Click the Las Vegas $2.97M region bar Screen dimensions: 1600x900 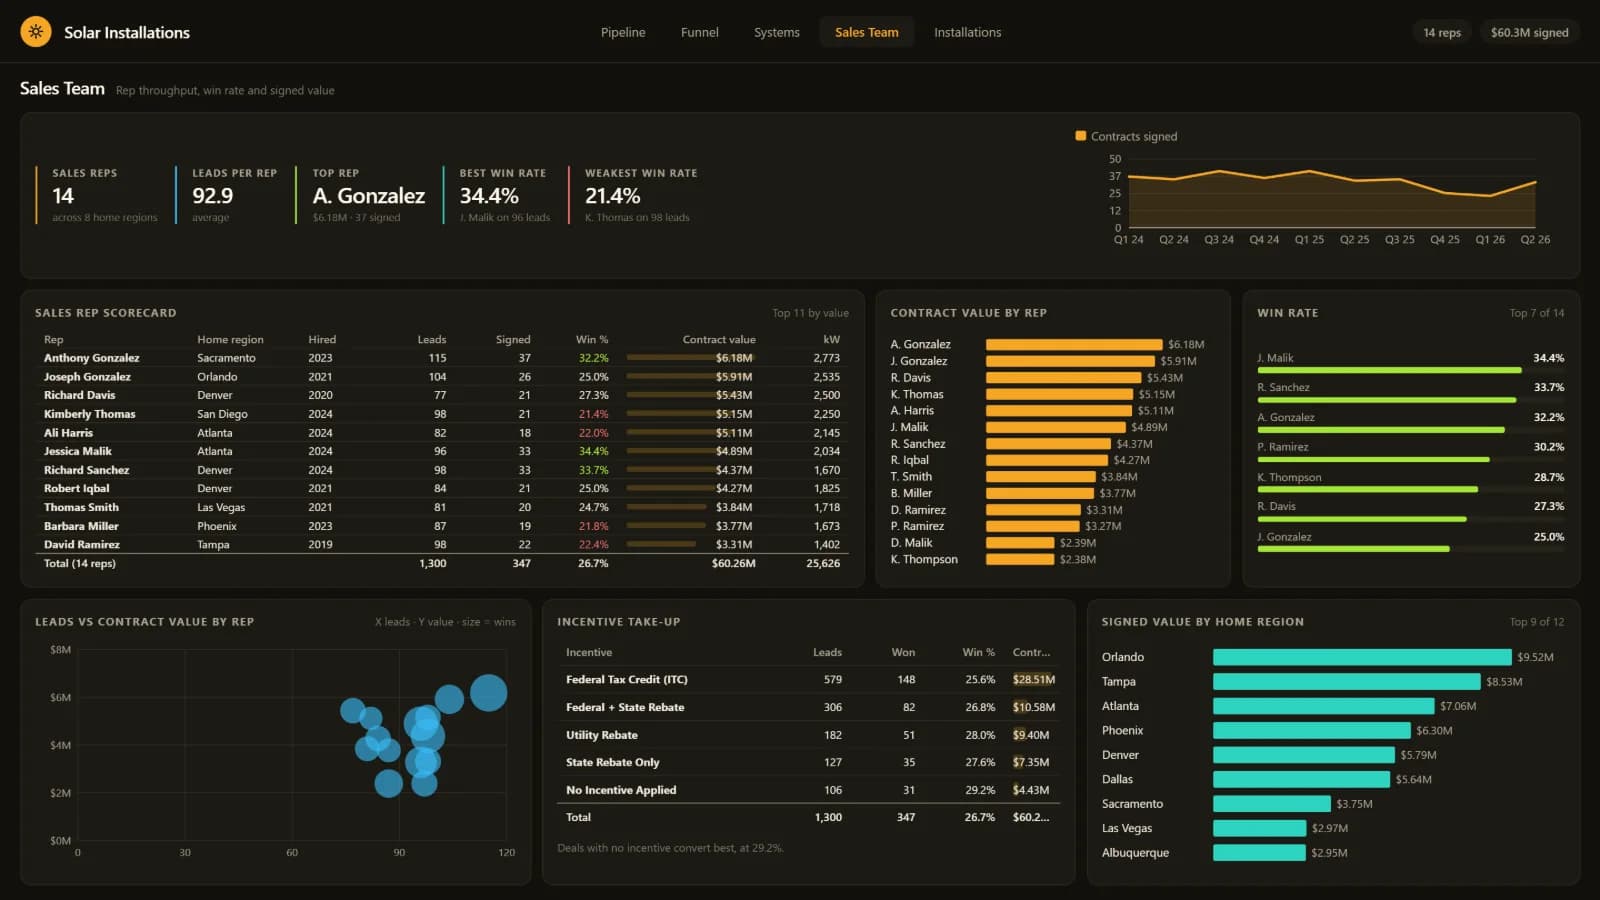1260,828
